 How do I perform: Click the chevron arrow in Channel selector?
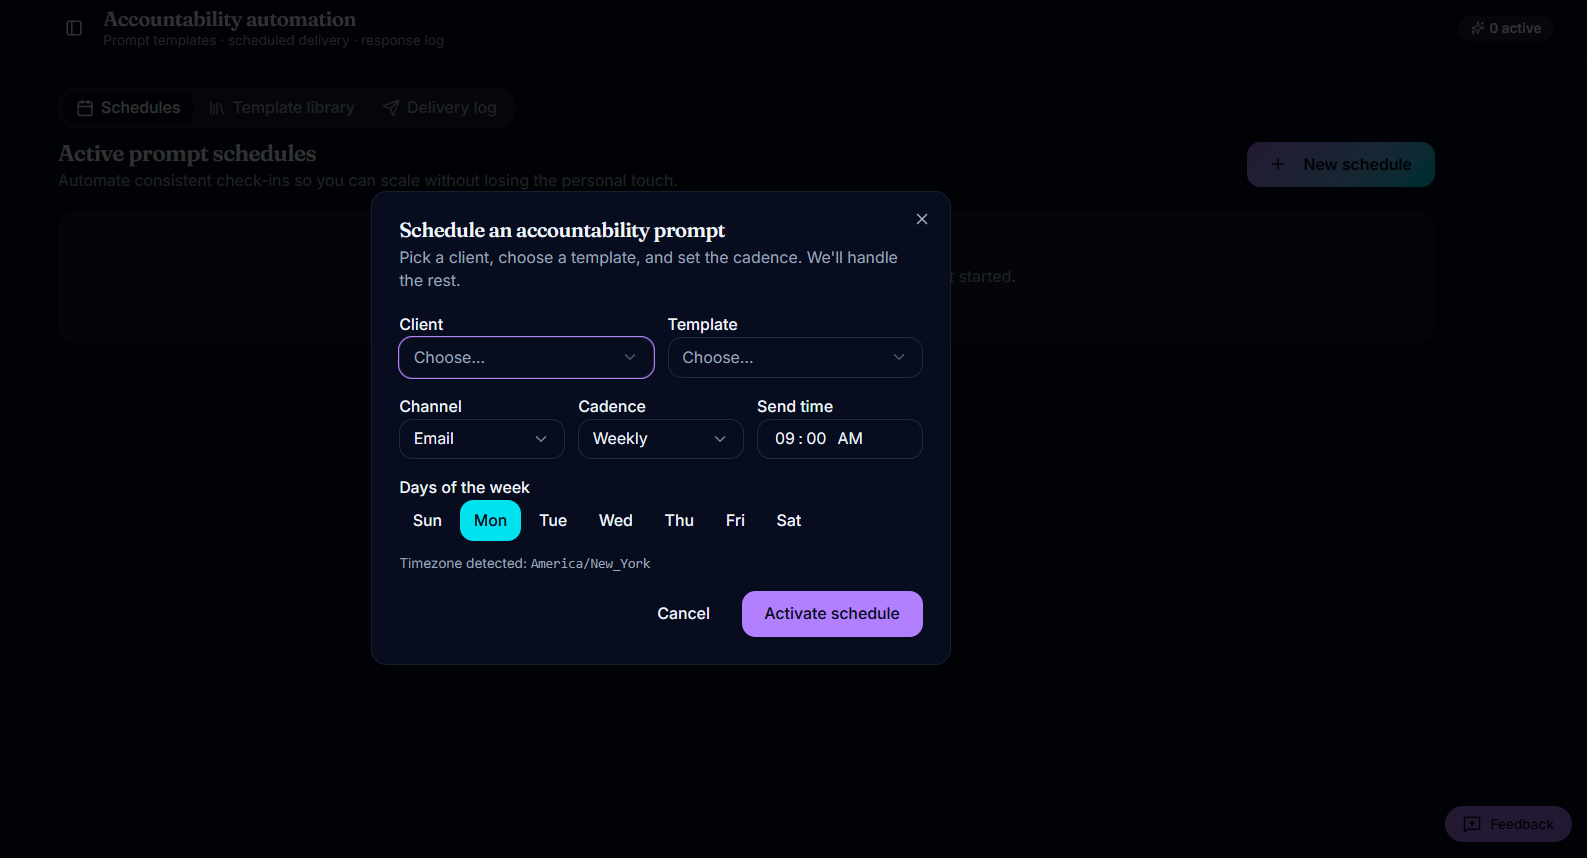[541, 439]
